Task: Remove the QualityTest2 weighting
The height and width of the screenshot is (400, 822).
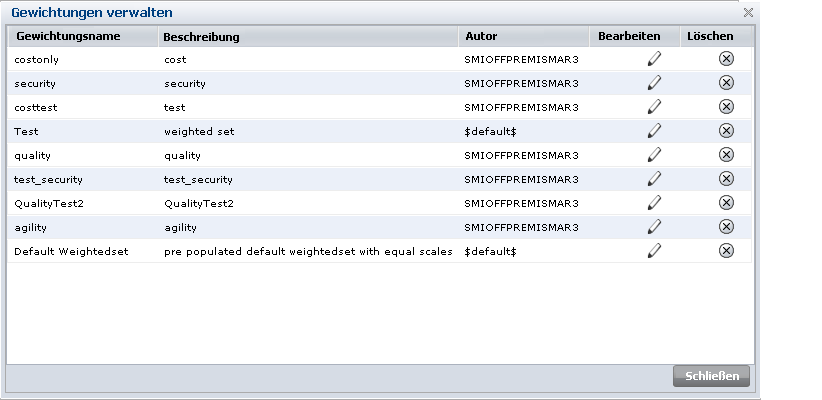Action: pos(726,203)
